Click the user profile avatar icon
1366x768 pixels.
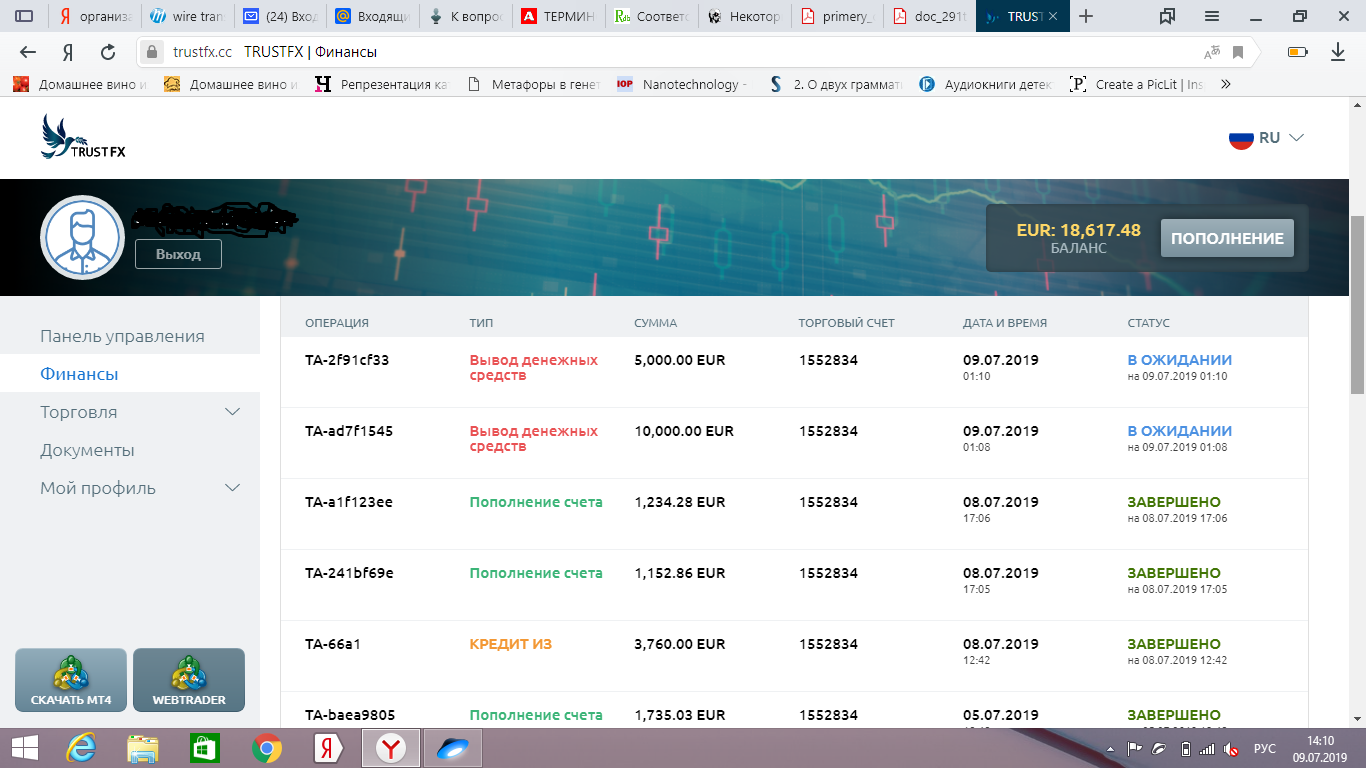point(82,237)
